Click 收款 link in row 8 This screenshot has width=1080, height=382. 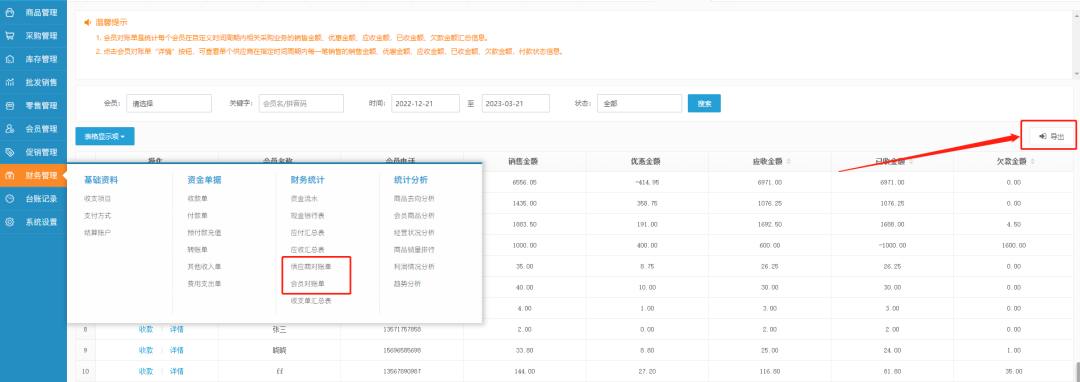tap(146, 330)
